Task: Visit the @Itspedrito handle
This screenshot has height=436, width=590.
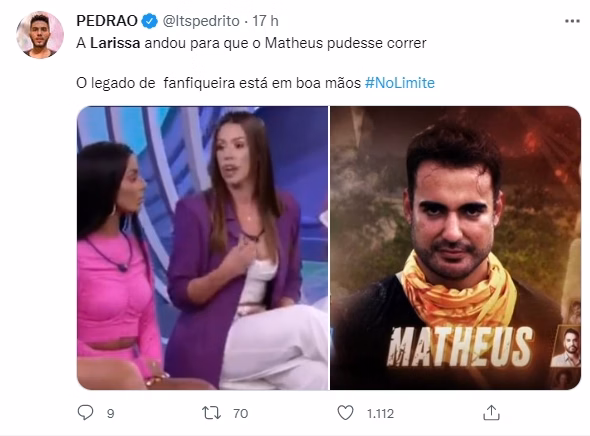Action: [x=201, y=21]
